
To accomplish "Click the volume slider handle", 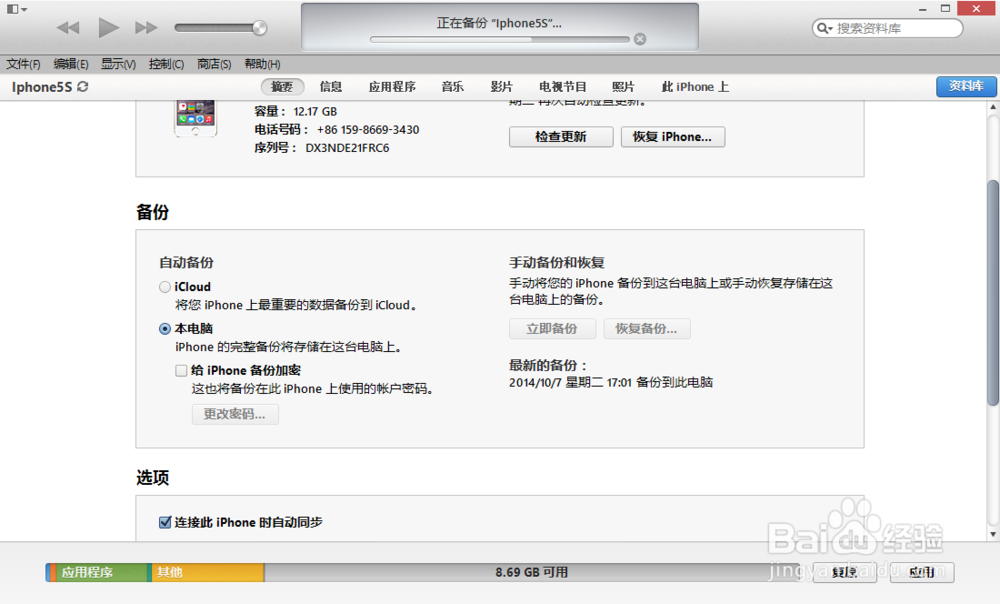I will click(260, 27).
